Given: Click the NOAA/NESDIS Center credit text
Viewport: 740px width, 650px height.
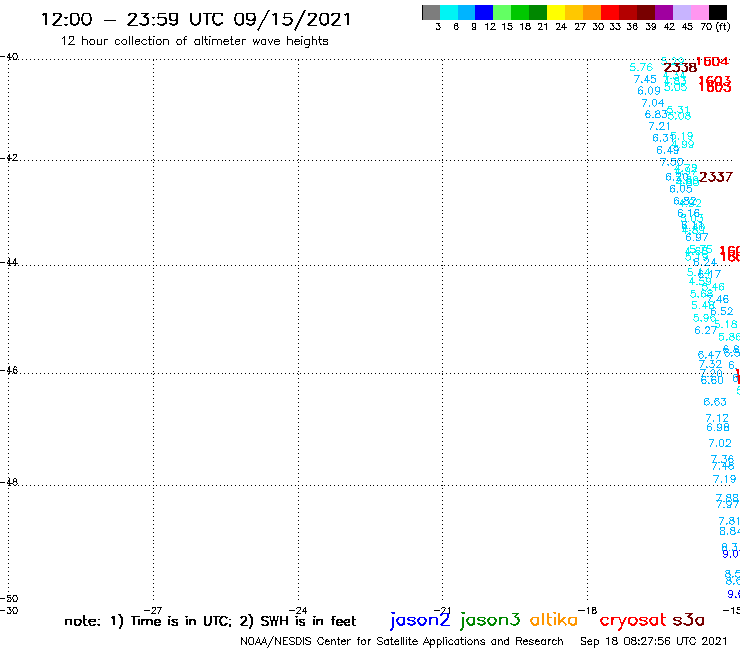Looking at the screenshot, I should pyautogui.click(x=402, y=641).
